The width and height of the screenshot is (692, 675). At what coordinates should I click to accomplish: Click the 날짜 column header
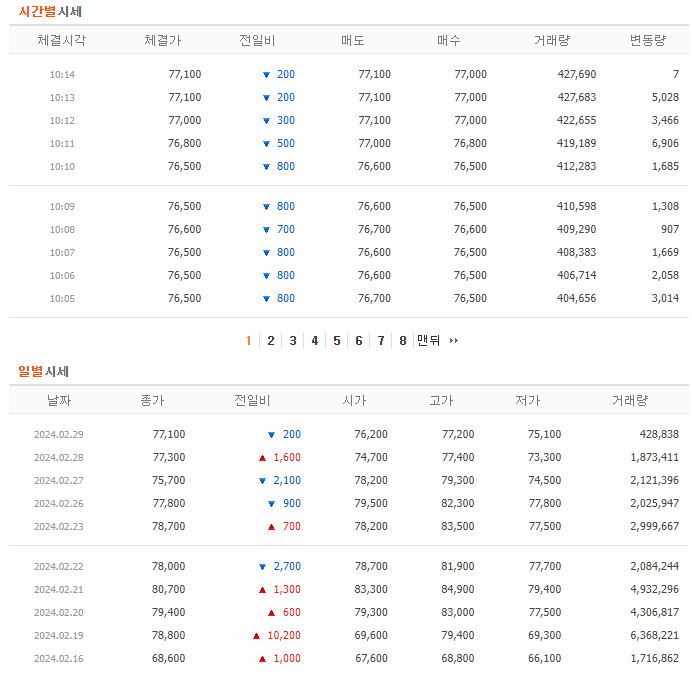pyautogui.click(x=59, y=400)
